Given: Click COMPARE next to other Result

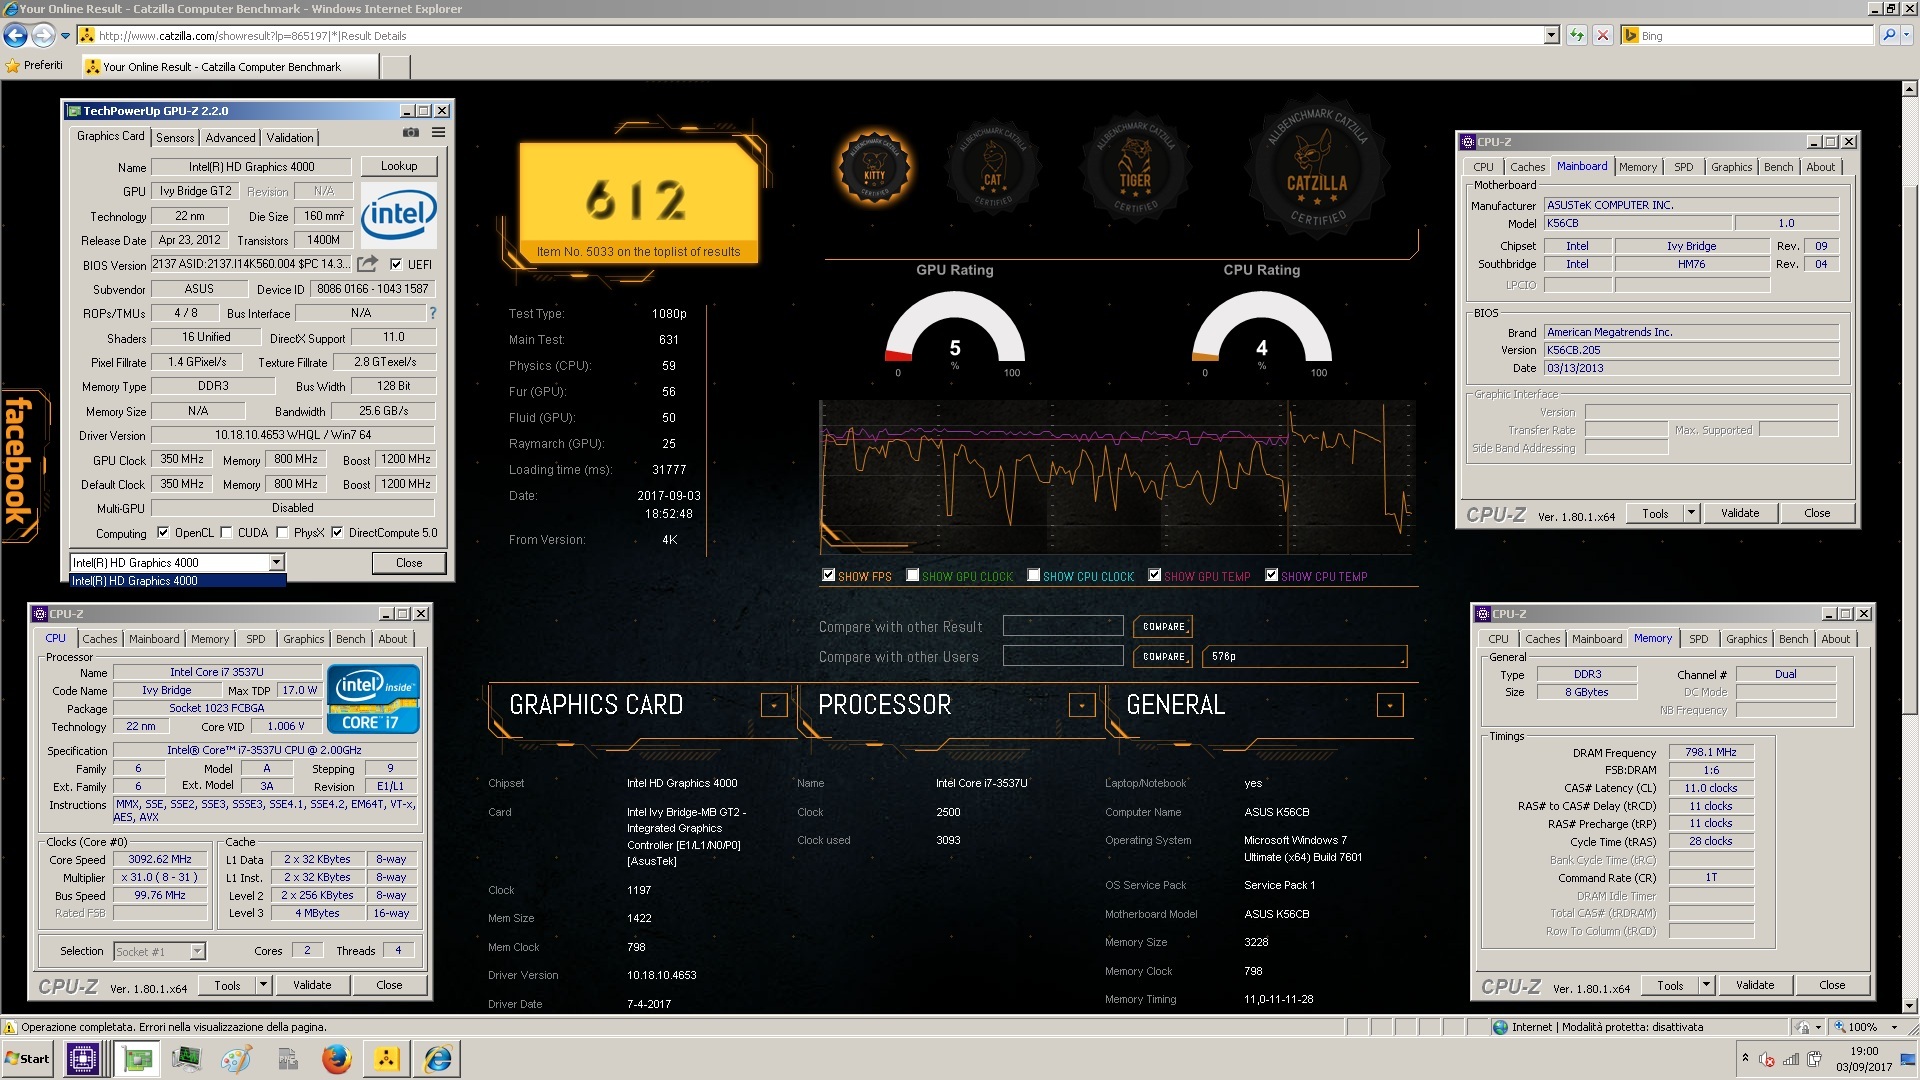Looking at the screenshot, I should point(1163,627).
